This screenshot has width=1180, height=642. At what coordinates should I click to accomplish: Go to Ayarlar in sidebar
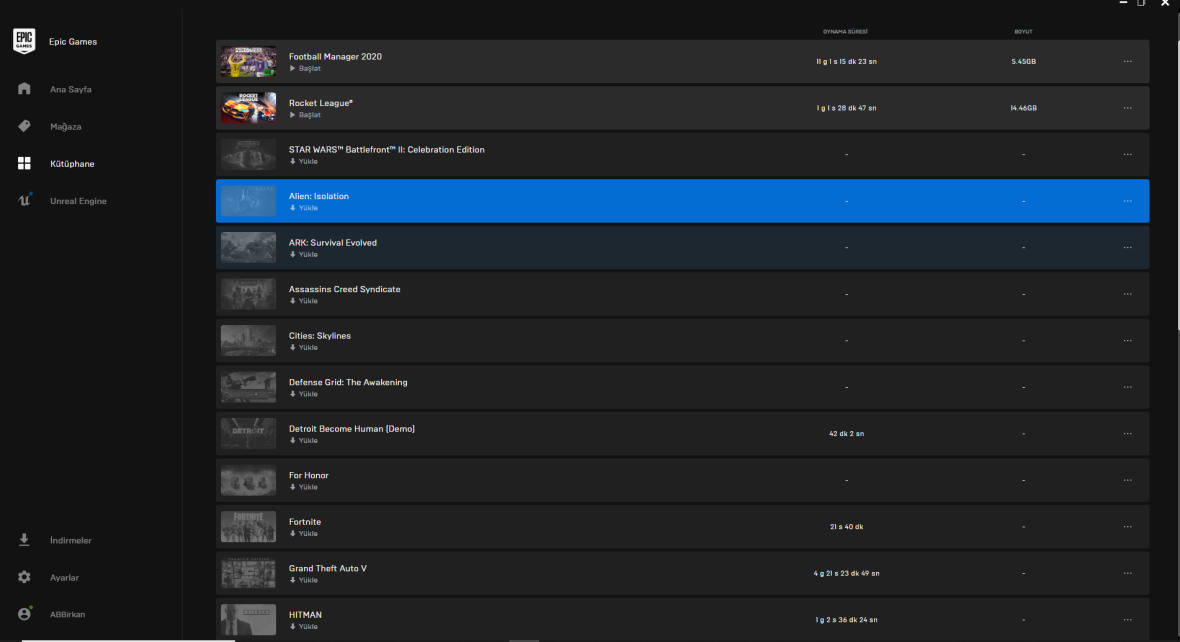(x=64, y=578)
